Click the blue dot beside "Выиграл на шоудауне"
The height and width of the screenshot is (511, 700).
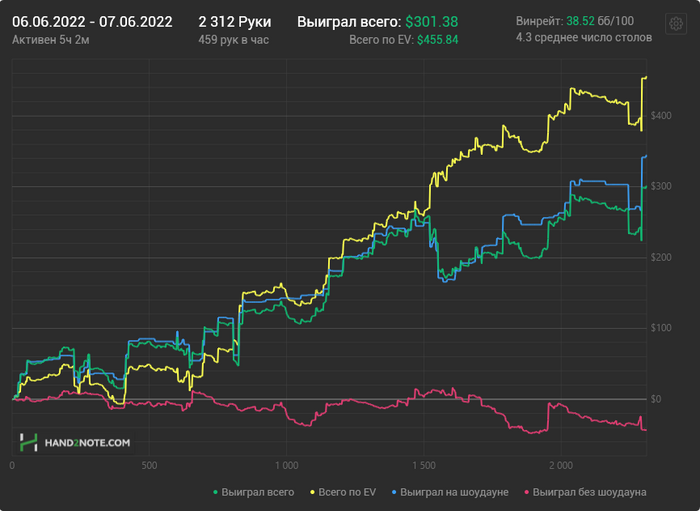[x=394, y=493]
